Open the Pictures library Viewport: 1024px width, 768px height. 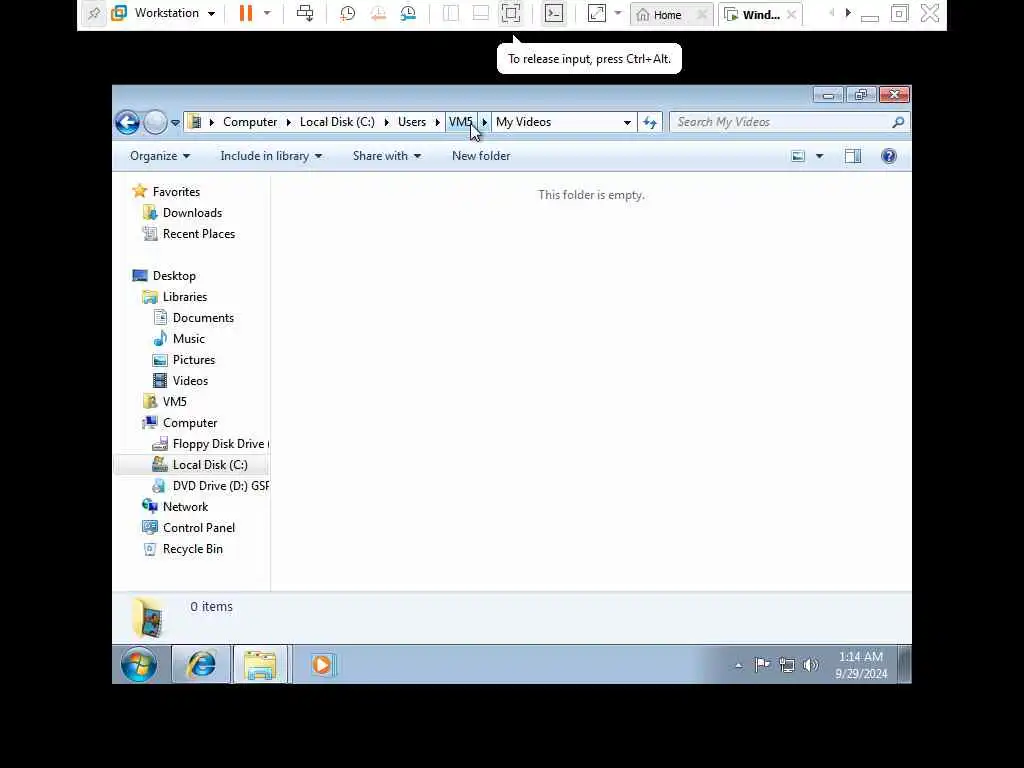[x=194, y=360]
